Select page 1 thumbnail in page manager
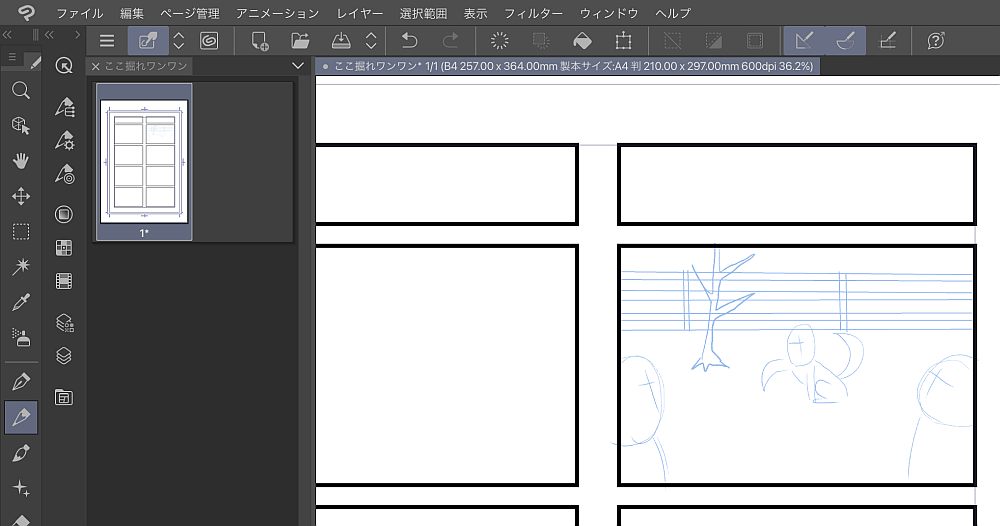 pyautogui.click(x=144, y=160)
